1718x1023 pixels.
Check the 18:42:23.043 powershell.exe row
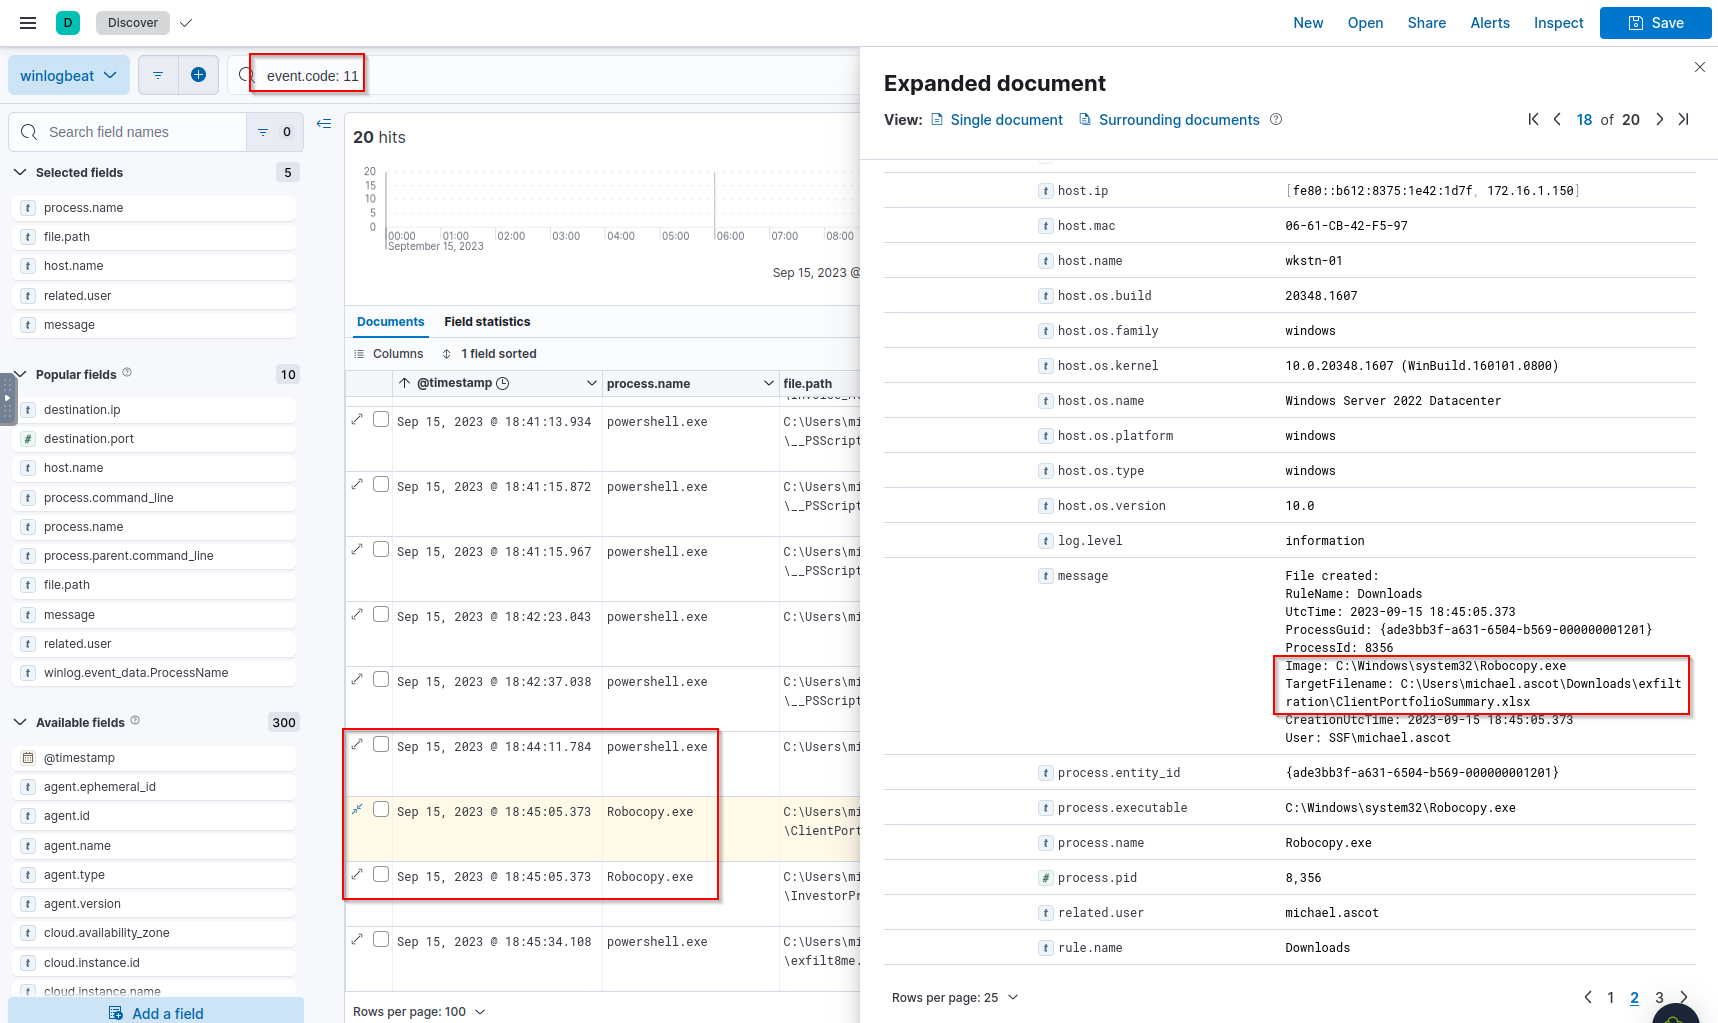[x=381, y=615]
